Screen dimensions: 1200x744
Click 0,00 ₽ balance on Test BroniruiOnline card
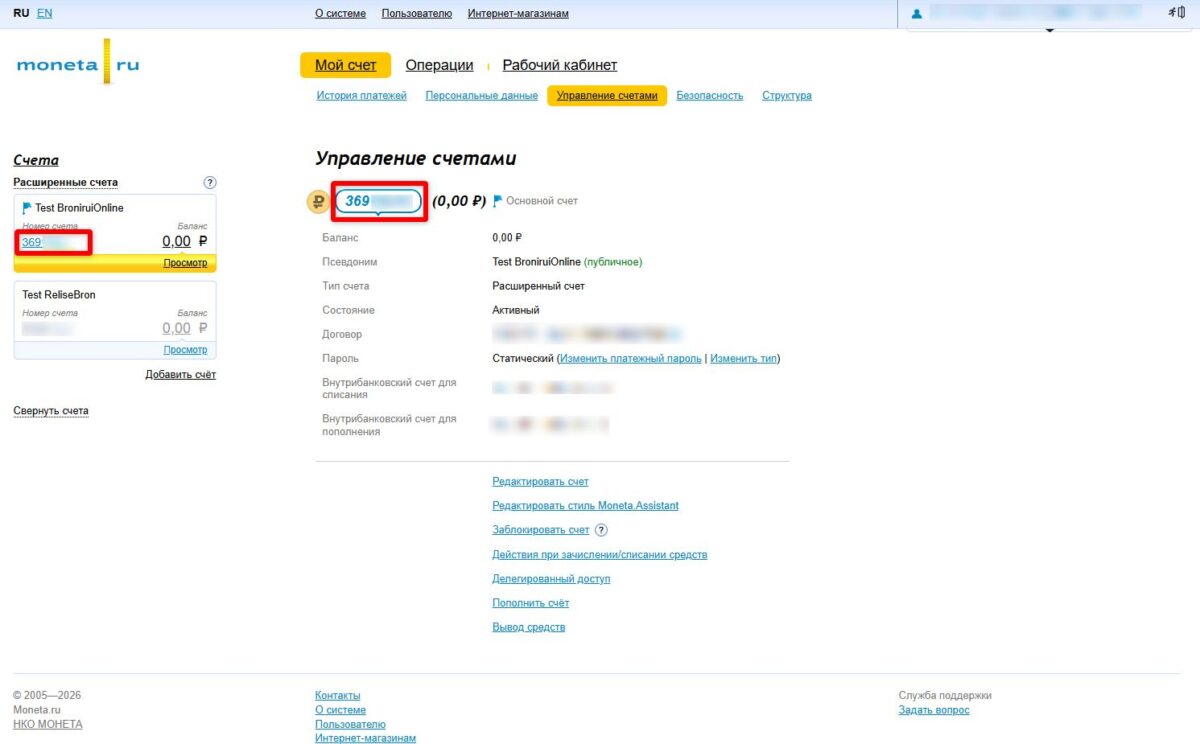coord(185,241)
